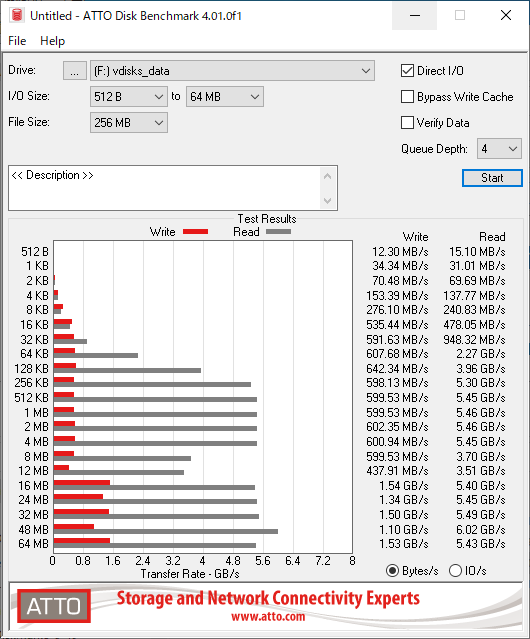Click the Start button
Image resolution: width=530 pixels, height=639 pixels.
tap(492, 178)
